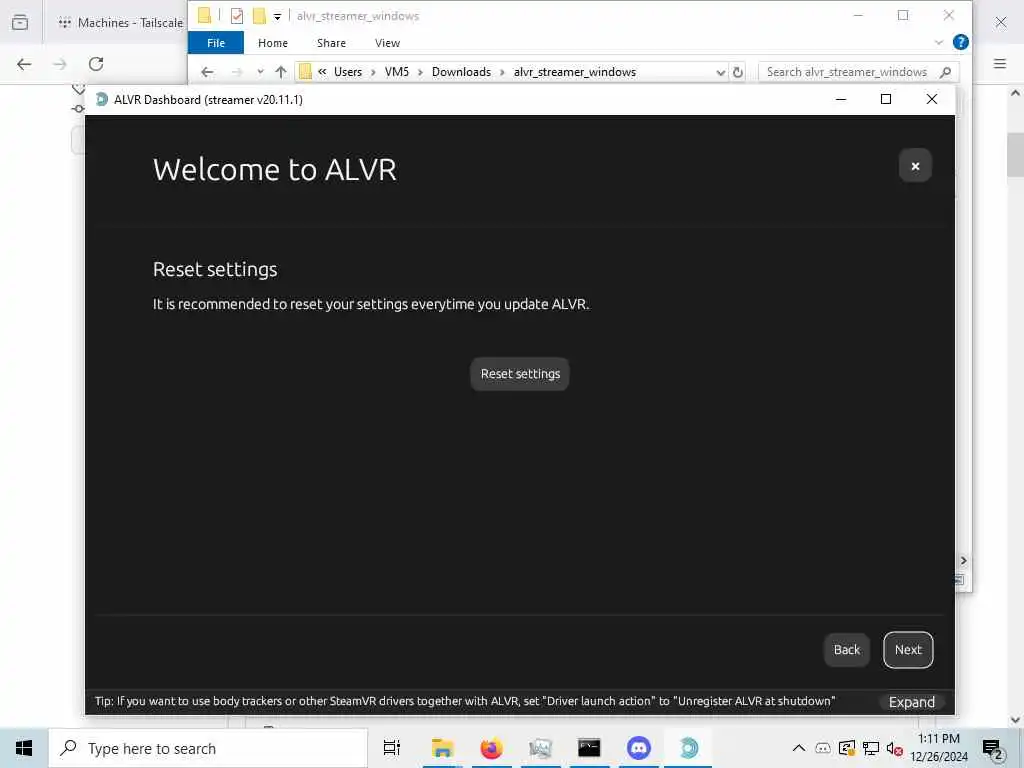Screen dimensions: 1024x768
Task: Open the browser hamburger menu
Action: (x=1000, y=63)
